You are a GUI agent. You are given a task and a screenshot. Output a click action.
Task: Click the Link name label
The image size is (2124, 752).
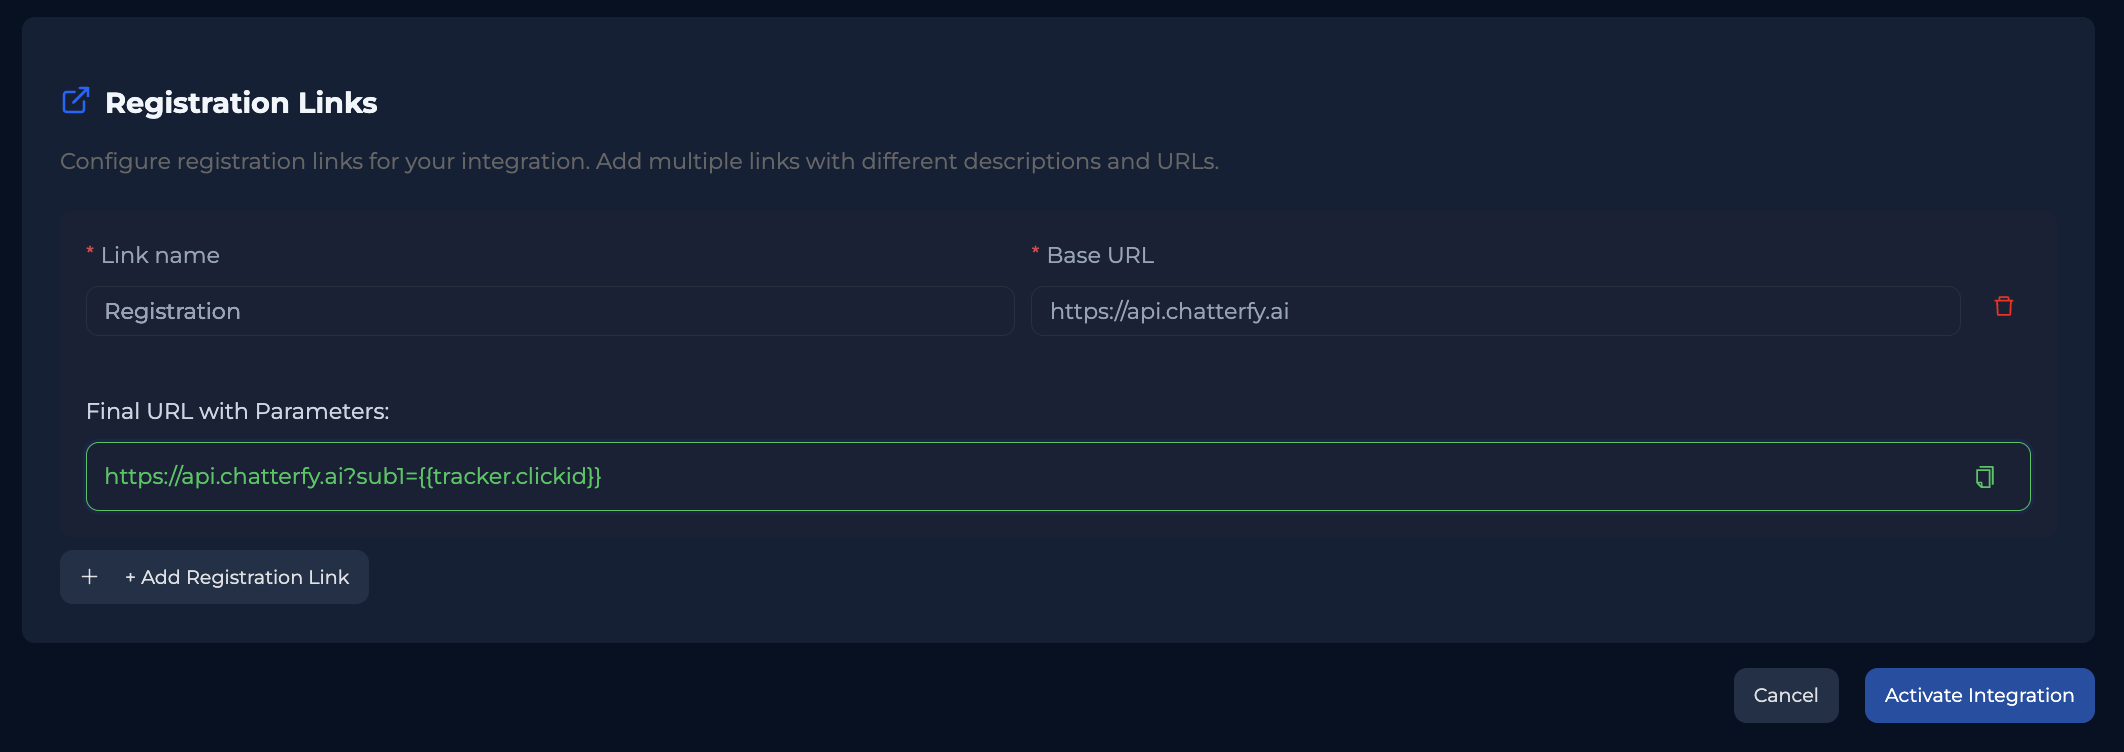click(x=160, y=255)
